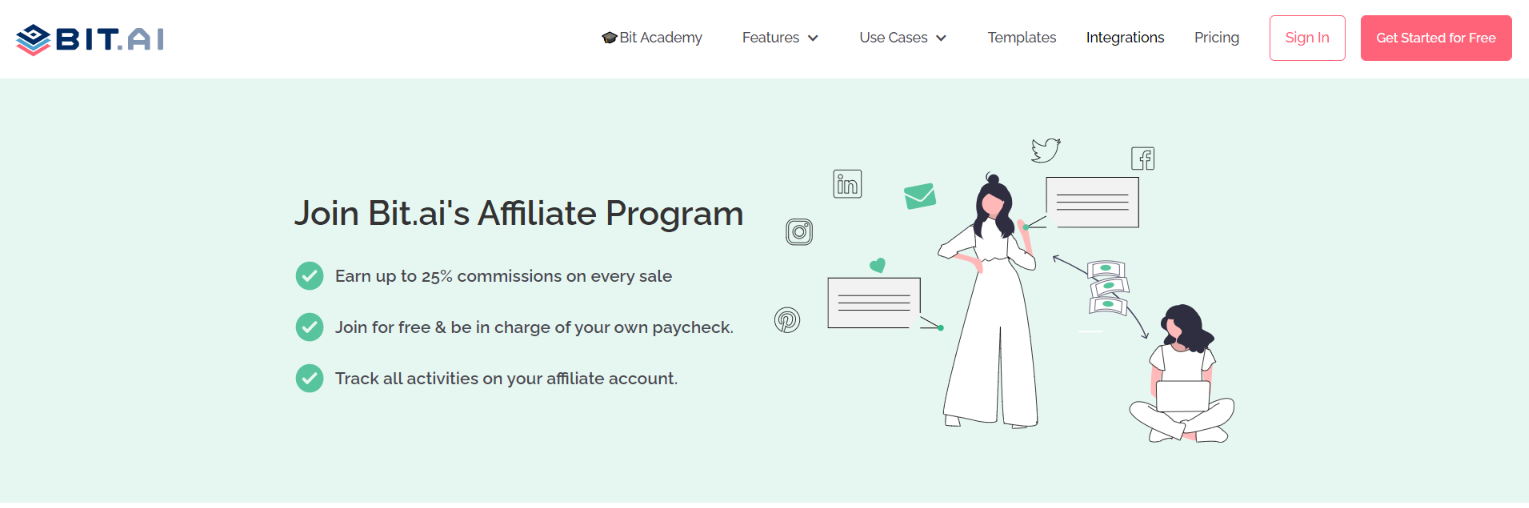
Task: Click the Bit.ai logo
Action: point(90,39)
